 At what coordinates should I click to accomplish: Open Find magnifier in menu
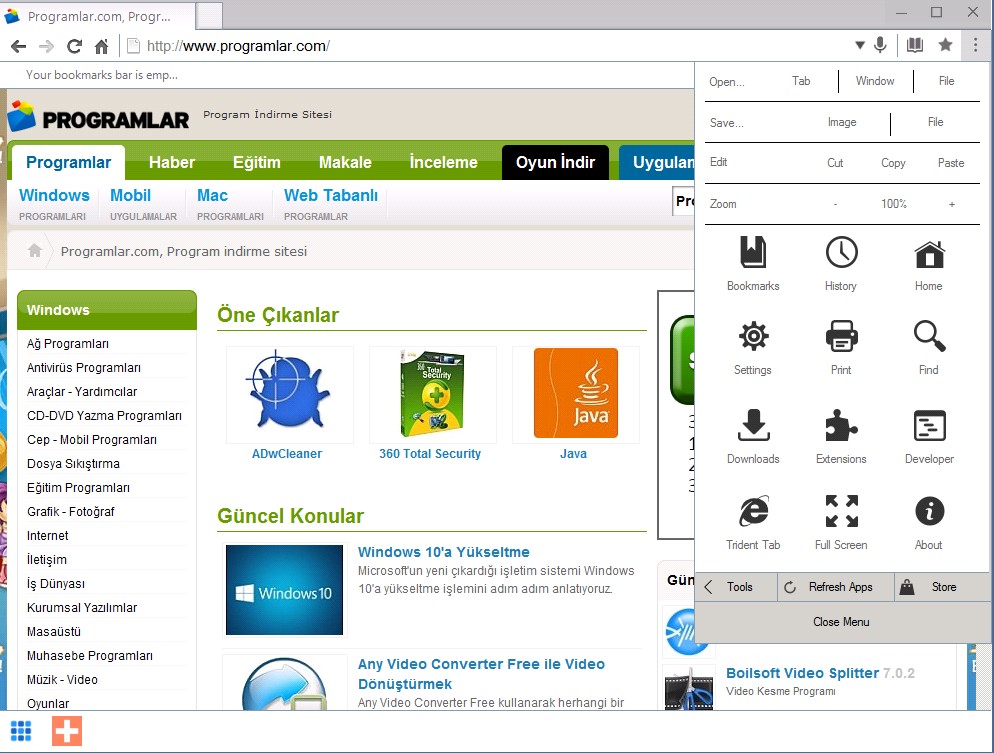tap(929, 336)
